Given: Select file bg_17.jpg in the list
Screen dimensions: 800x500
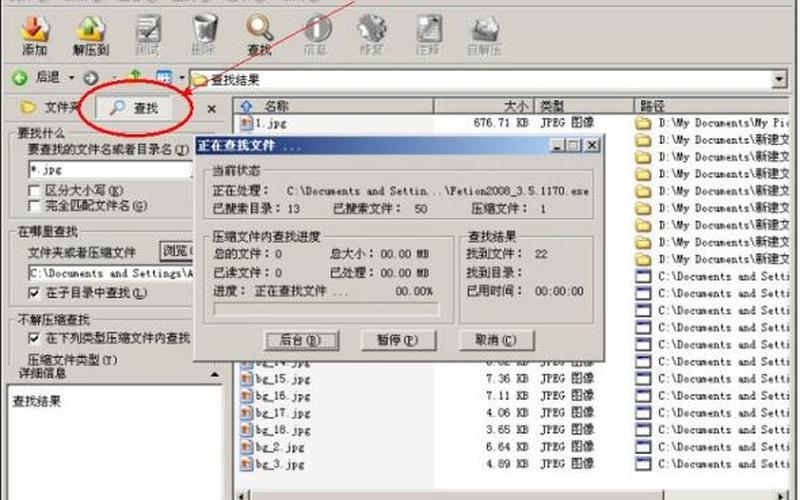Looking at the screenshot, I should [x=283, y=413].
